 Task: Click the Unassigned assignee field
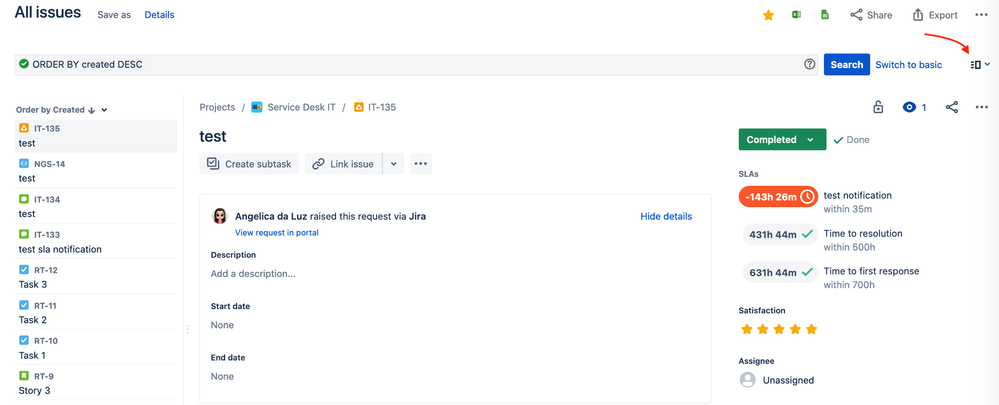coord(777,380)
